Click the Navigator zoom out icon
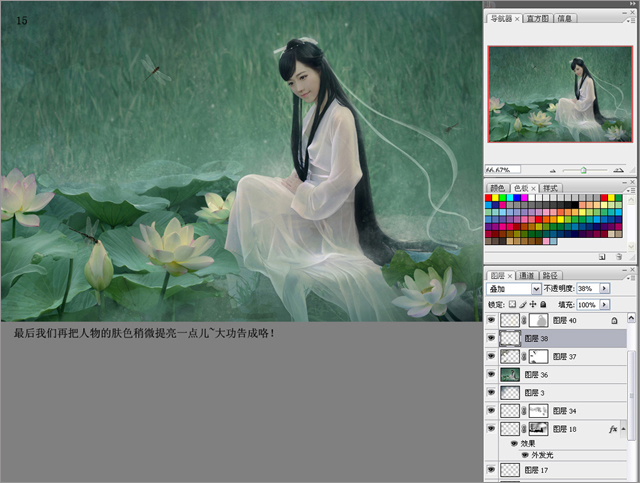This screenshot has height=483, width=640. [x=553, y=171]
